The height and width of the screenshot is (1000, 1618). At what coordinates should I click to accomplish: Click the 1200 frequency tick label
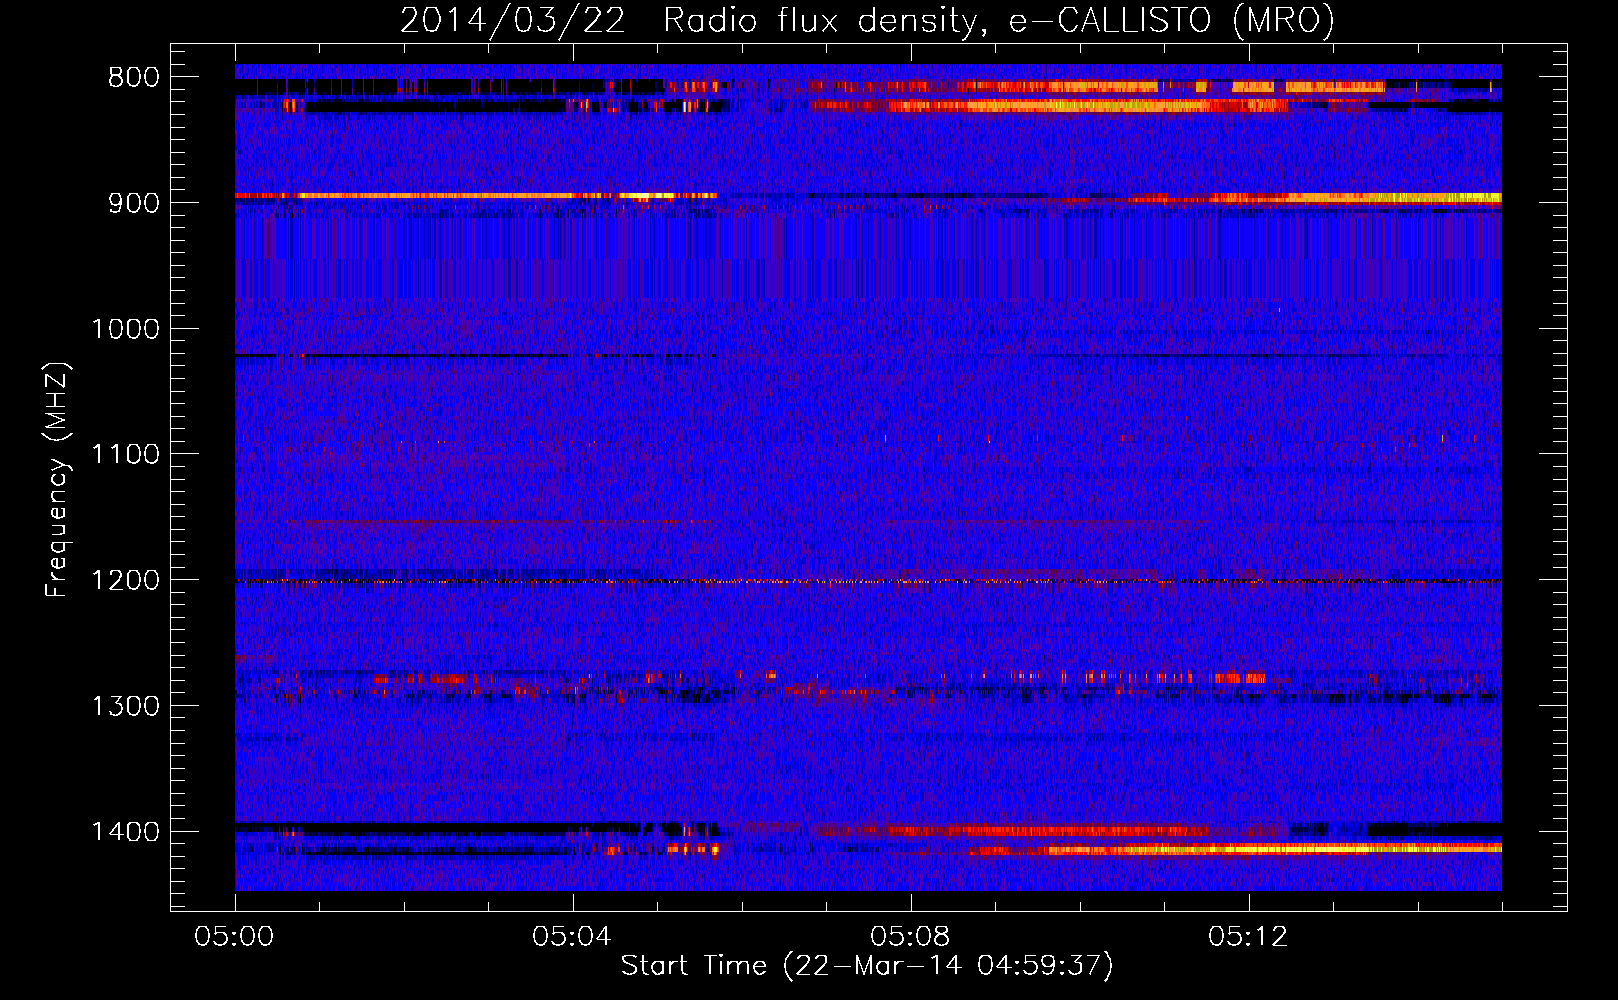pyautogui.click(x=125, y=581)
